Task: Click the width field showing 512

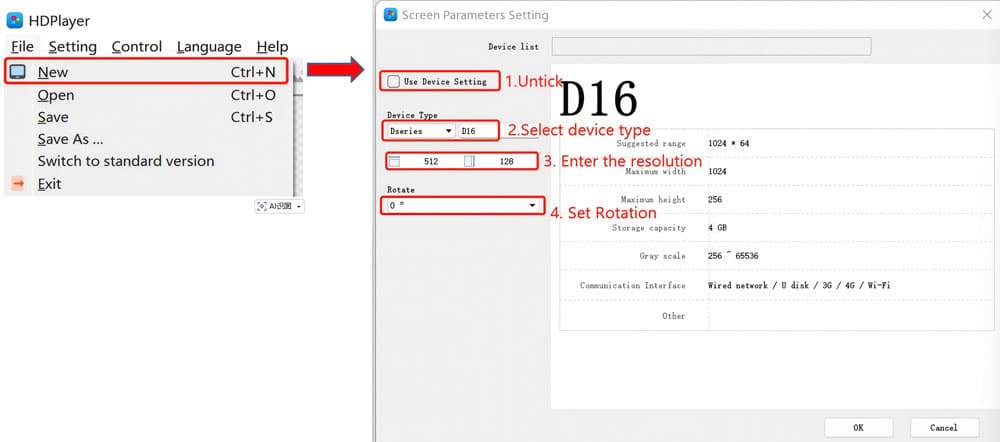Action: [431, 161]
